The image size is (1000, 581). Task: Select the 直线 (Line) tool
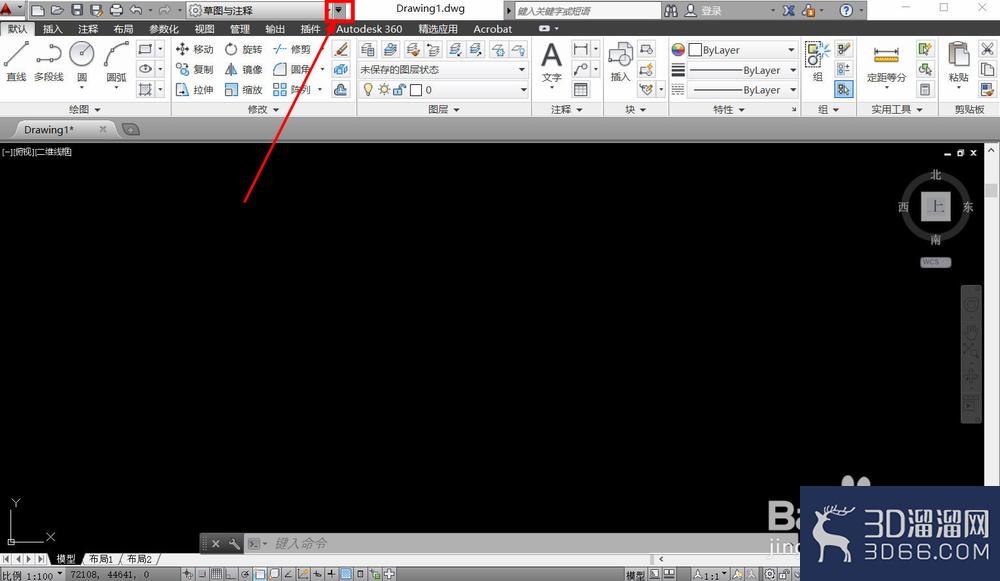[x=17, y=61]
